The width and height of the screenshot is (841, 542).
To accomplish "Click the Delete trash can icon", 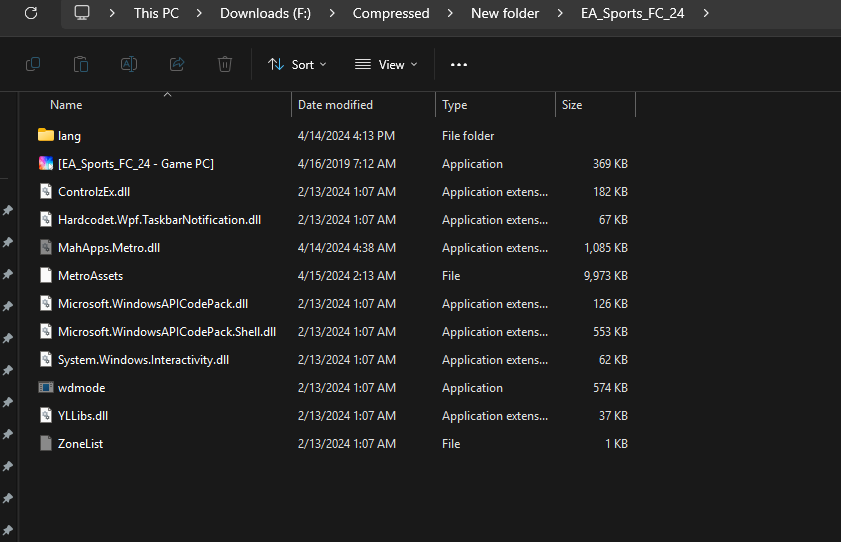I will (x=225, y=64).
